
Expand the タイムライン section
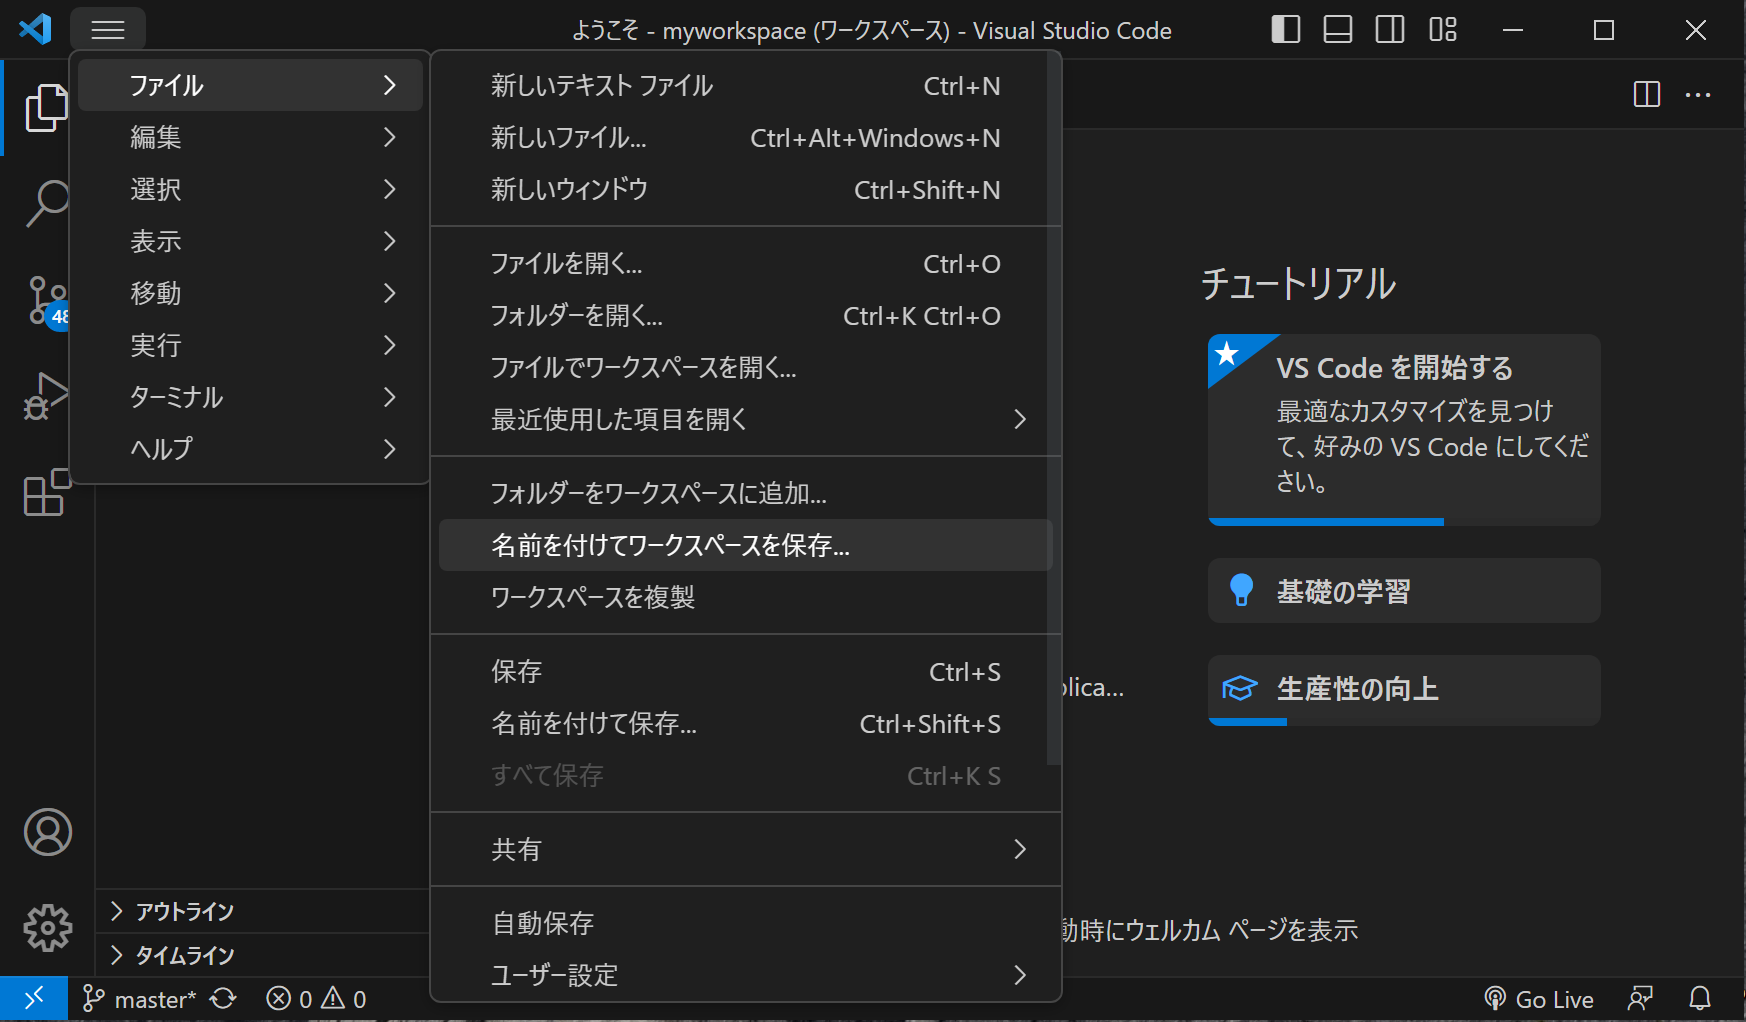click(262, 955)
